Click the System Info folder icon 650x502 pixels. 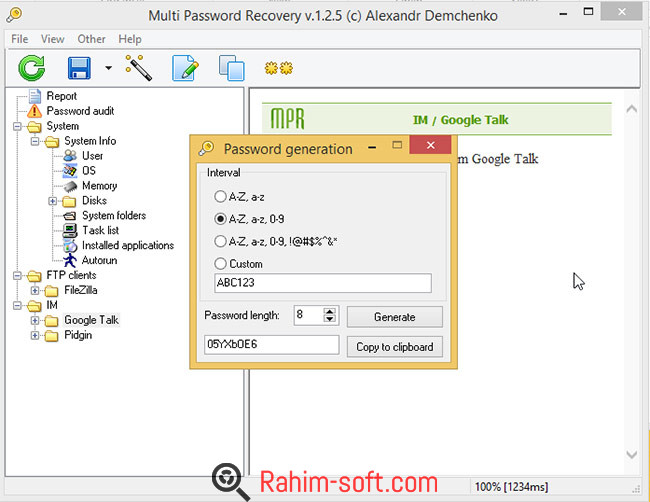pos(52,141)
